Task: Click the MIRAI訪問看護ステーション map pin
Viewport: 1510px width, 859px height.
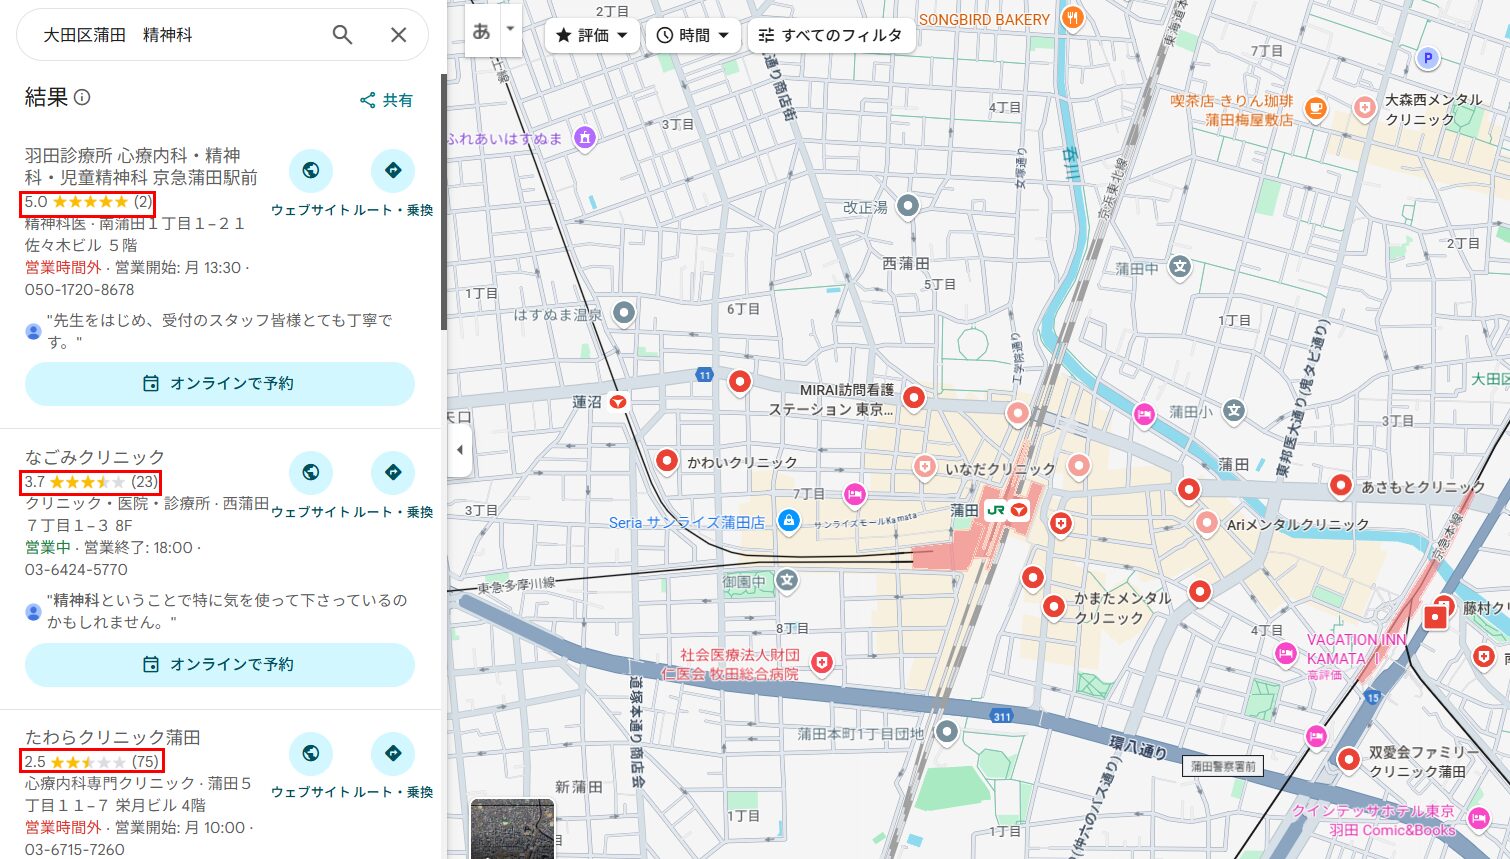Action: (913, 397)
